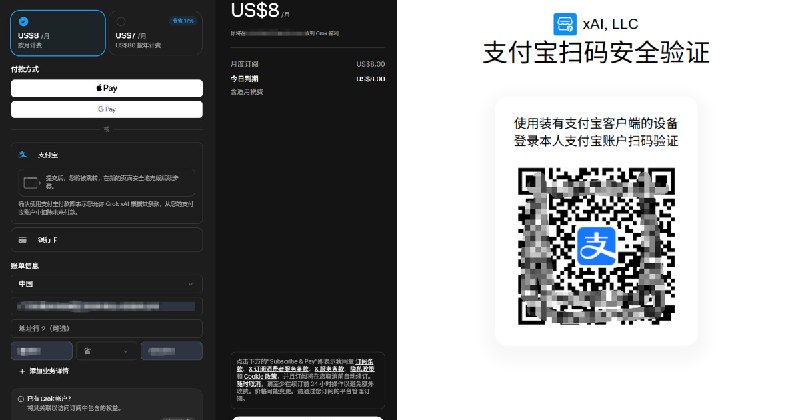This screenshot has width=800, height=420.
Task: Open the province (省) dropdown
Action: point(107,351)
